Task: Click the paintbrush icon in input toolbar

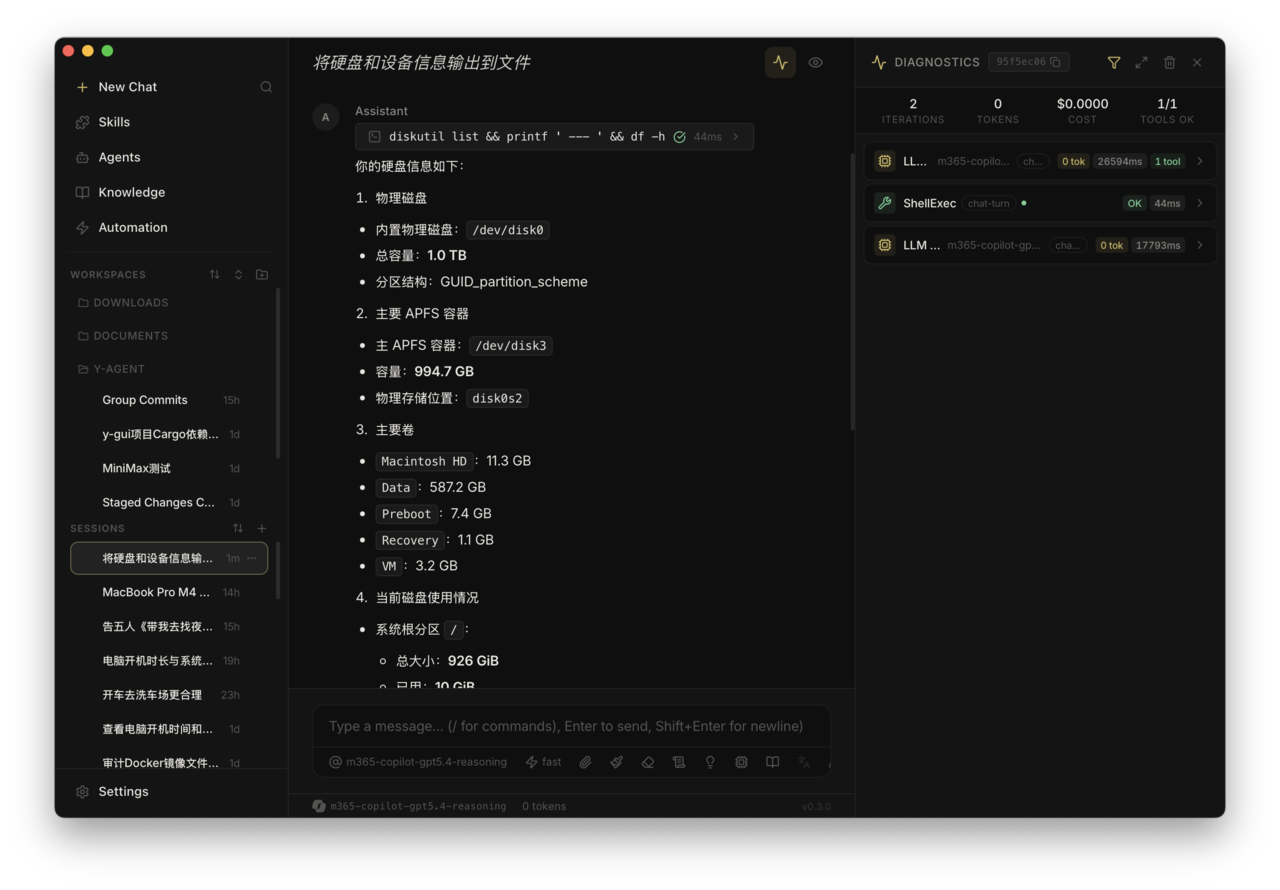Action: coord(616,762)
